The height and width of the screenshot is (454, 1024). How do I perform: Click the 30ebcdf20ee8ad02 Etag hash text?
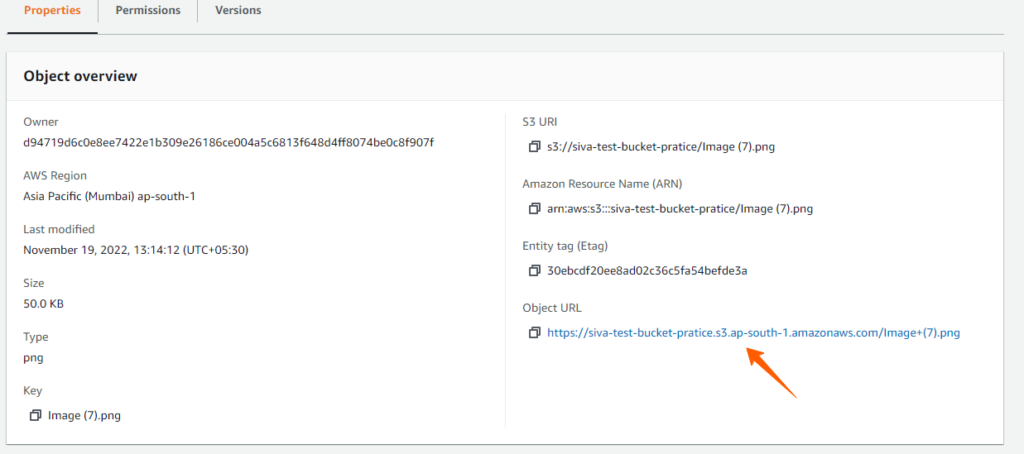coord(647,270)
